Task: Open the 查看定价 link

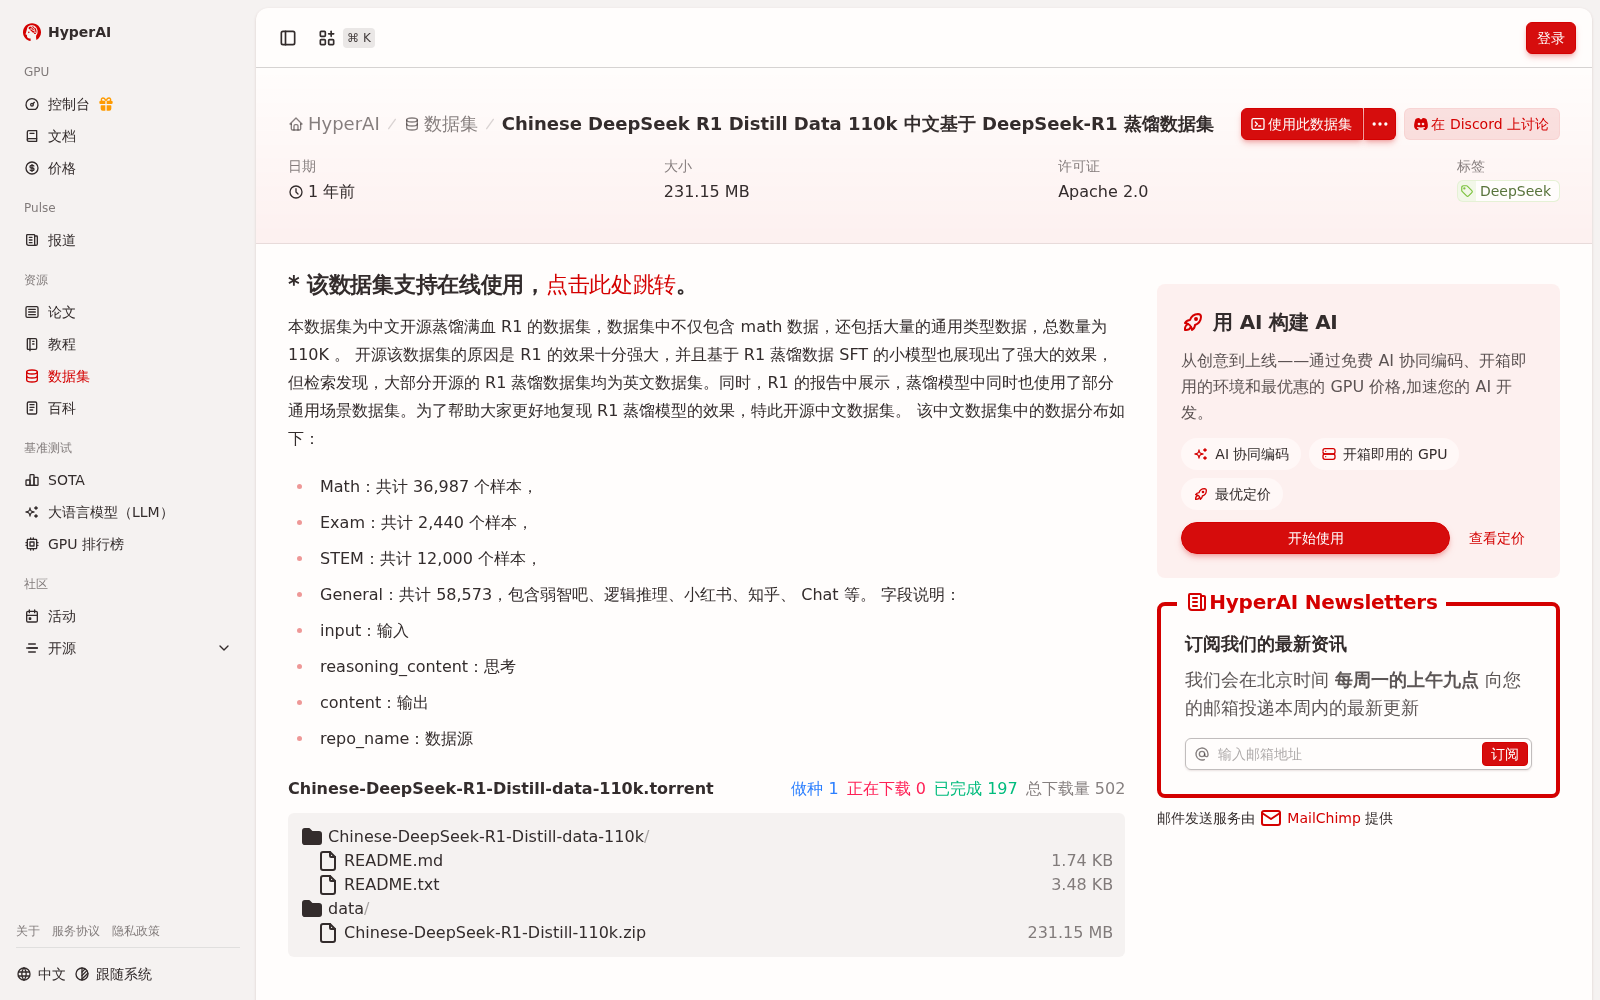Action: point(1497,538)
